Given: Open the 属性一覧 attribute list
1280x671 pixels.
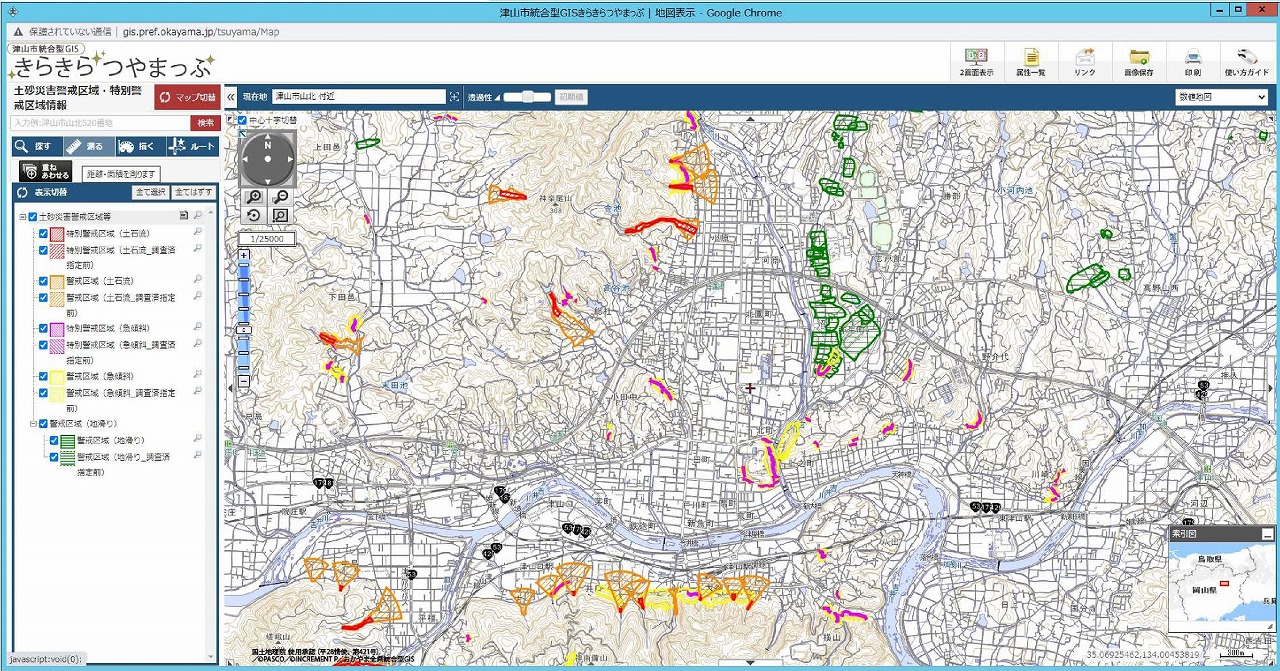Looking at the screenshot, I should coord(1031,62).
